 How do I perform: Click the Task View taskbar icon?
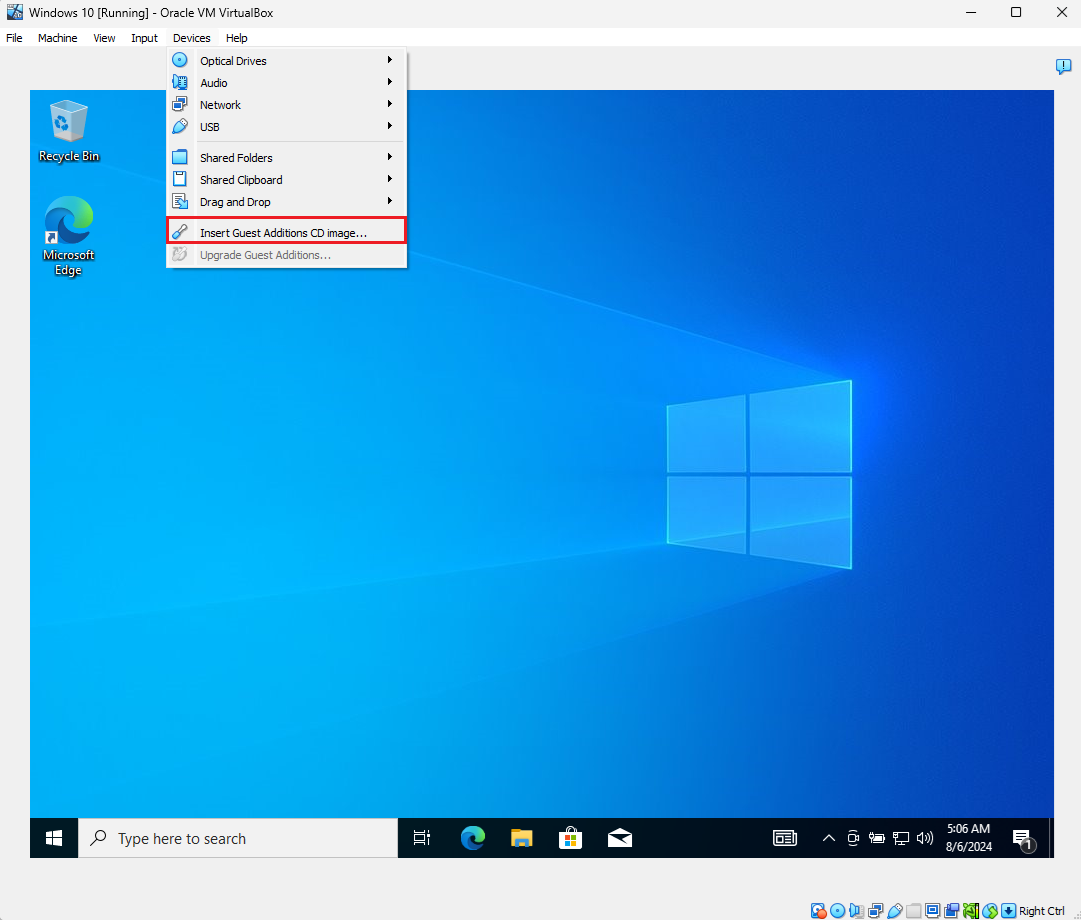(422, 838)
